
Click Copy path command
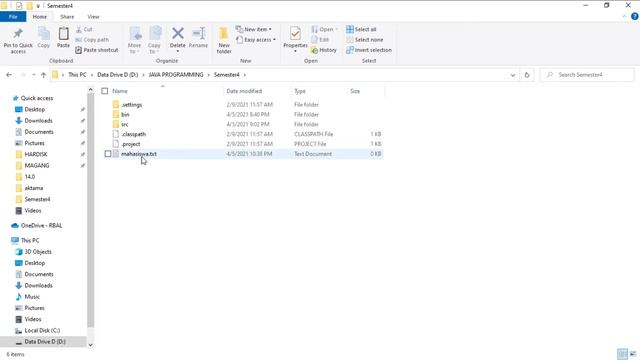92,40
